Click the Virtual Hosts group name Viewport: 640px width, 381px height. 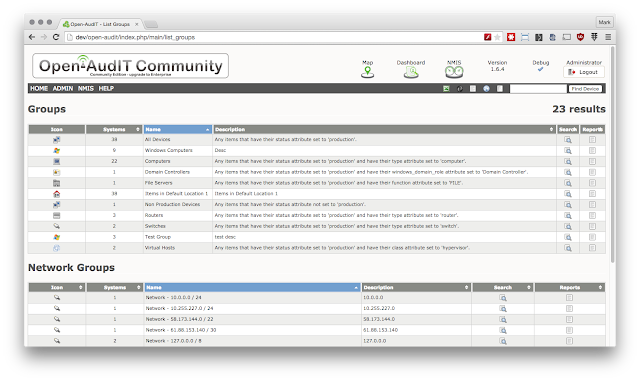coord(160,248)
